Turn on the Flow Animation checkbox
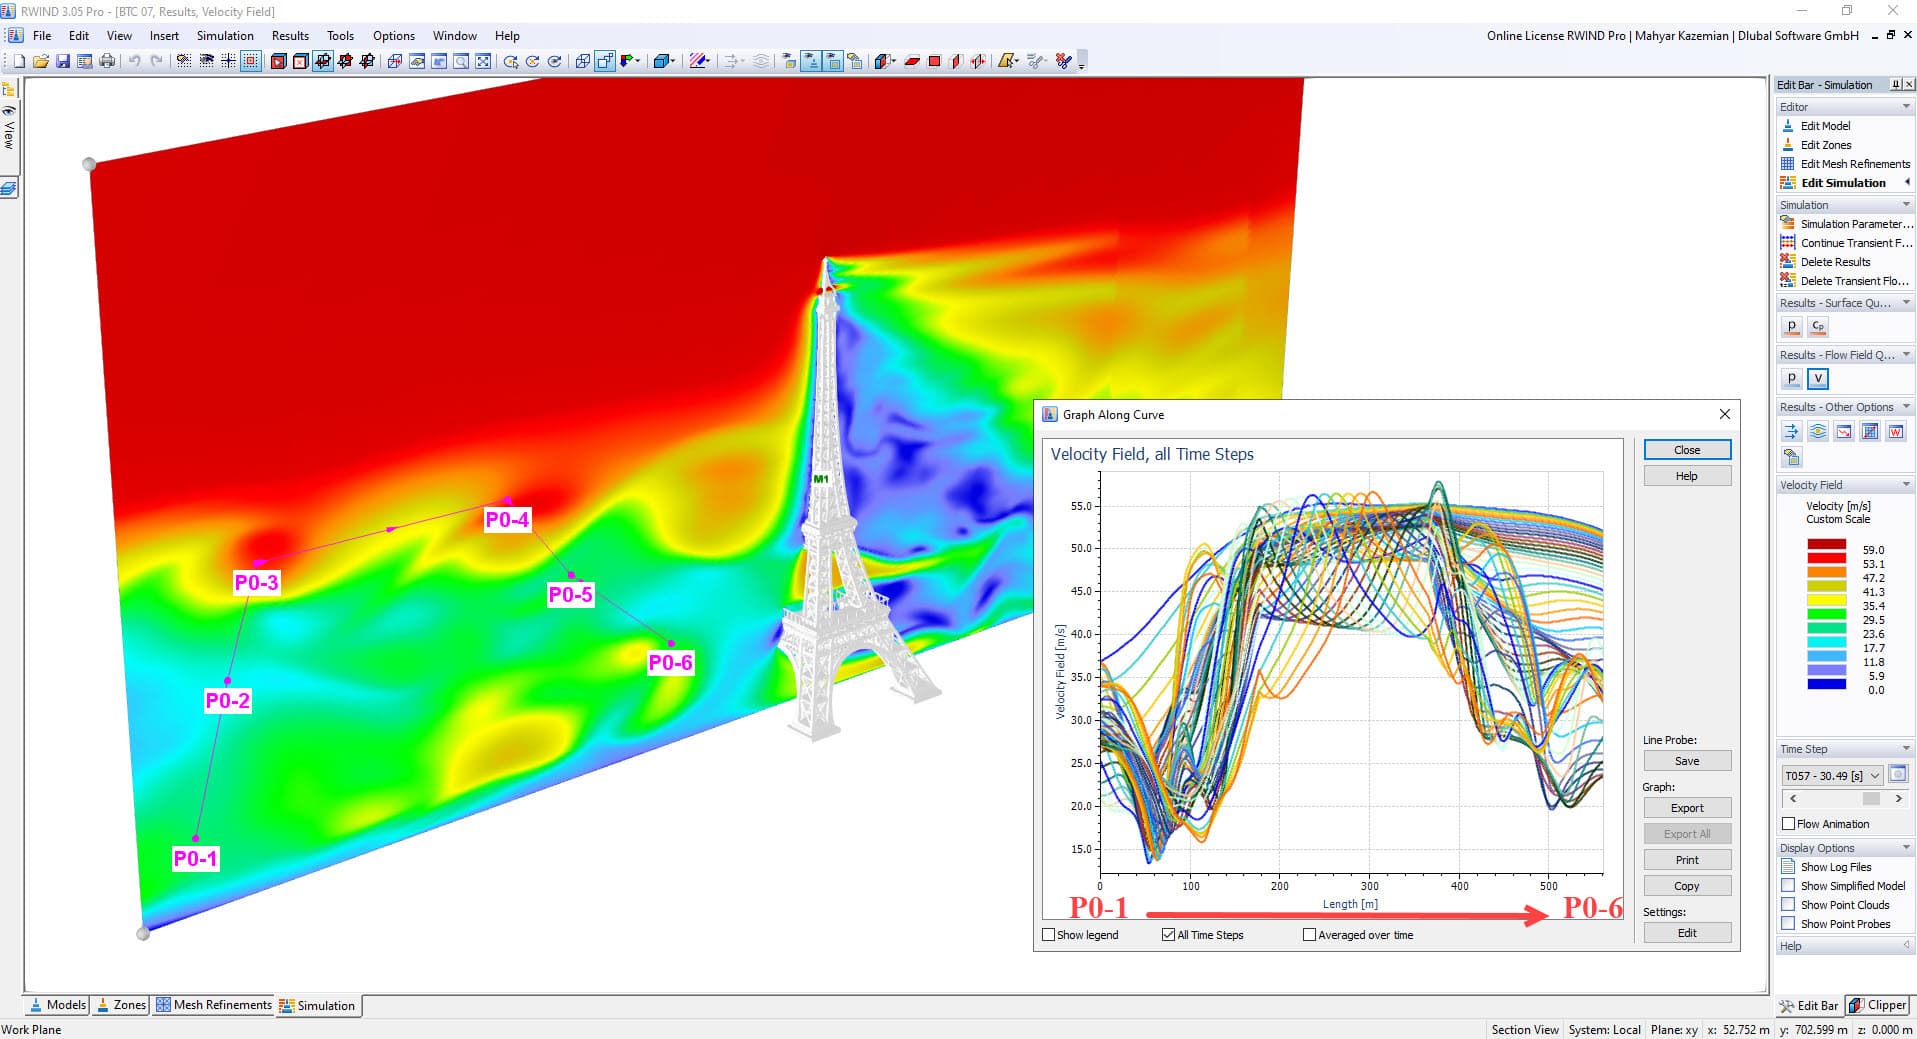The height and width of the screenshot is (1039, 1917). [1789, 824]
